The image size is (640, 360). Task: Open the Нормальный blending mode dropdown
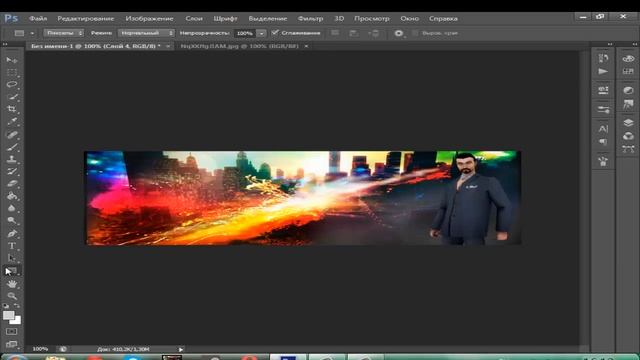pos(146,33)
